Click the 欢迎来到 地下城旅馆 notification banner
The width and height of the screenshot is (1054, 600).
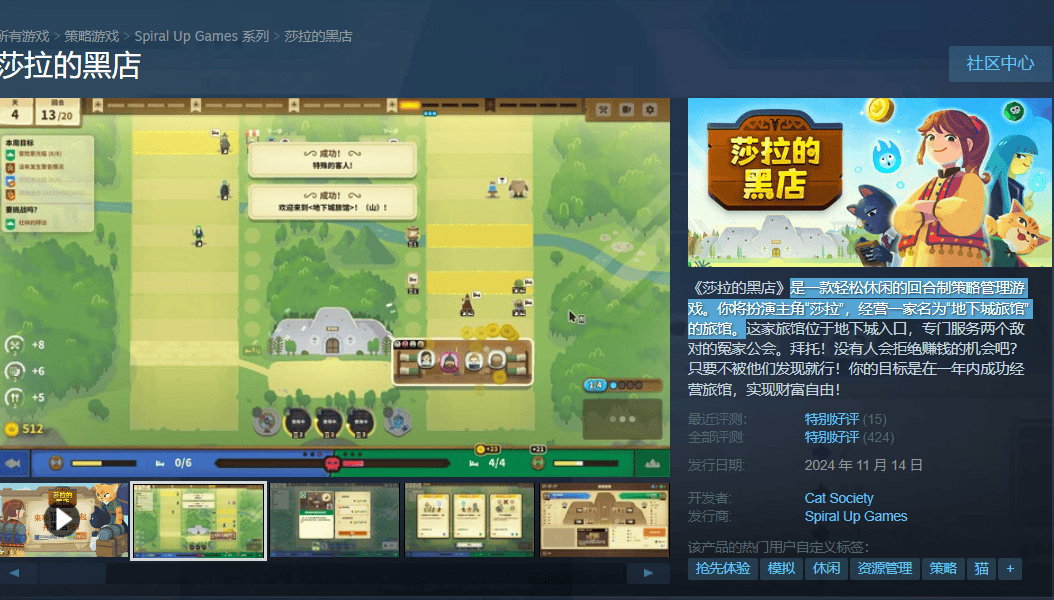pyautogui.click(x=333, y=202)
